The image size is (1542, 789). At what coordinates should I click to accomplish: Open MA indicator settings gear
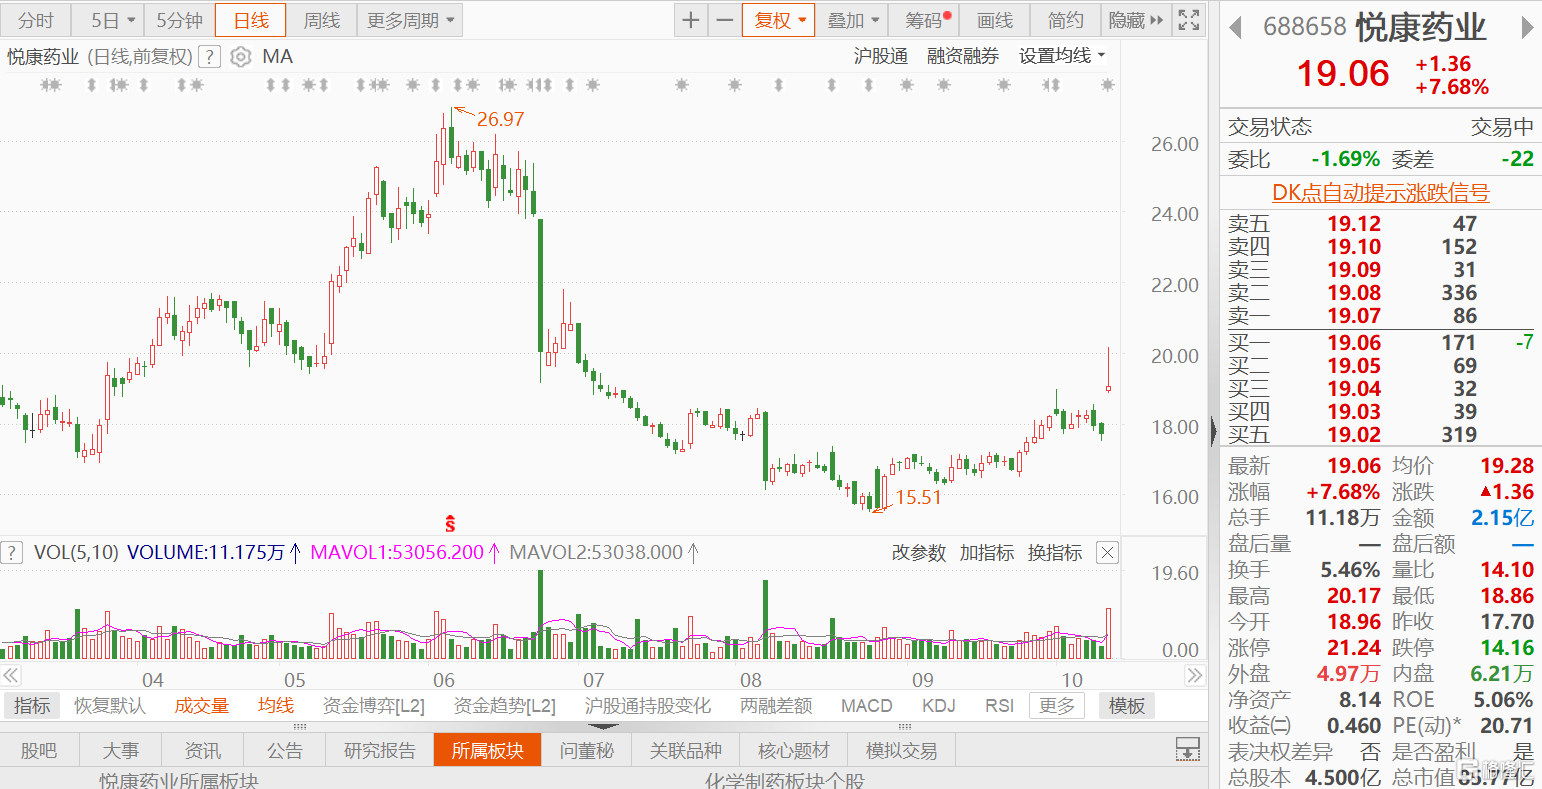coord(240,57)
